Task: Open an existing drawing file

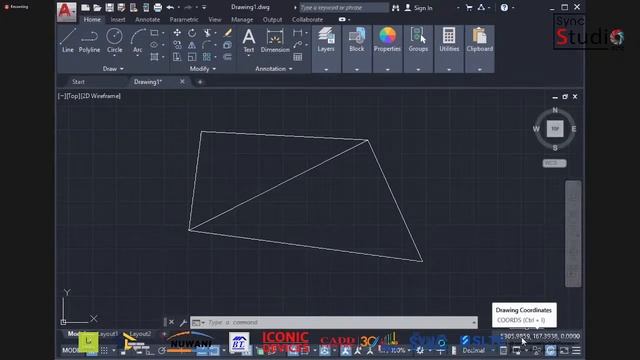Action: (97, 7)
